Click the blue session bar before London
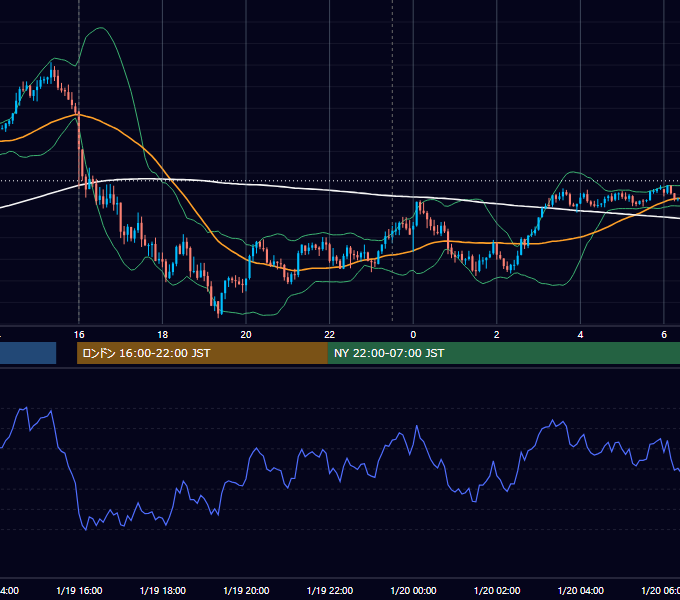 pyautogui.click(x=28, y=353)
